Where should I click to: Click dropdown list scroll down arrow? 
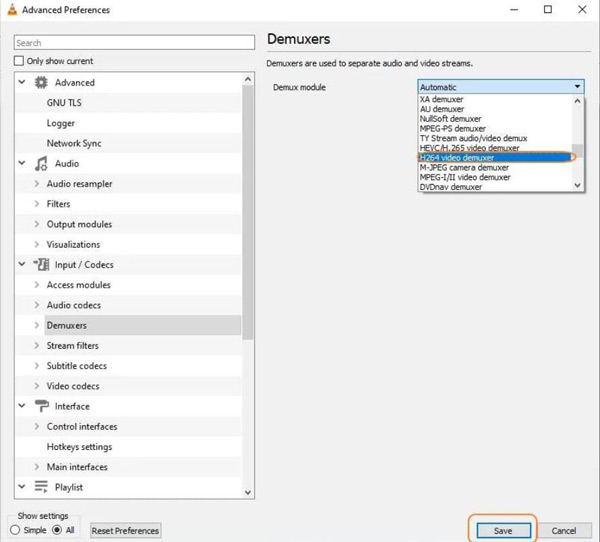pyautogui.click(x=577, y=185)
